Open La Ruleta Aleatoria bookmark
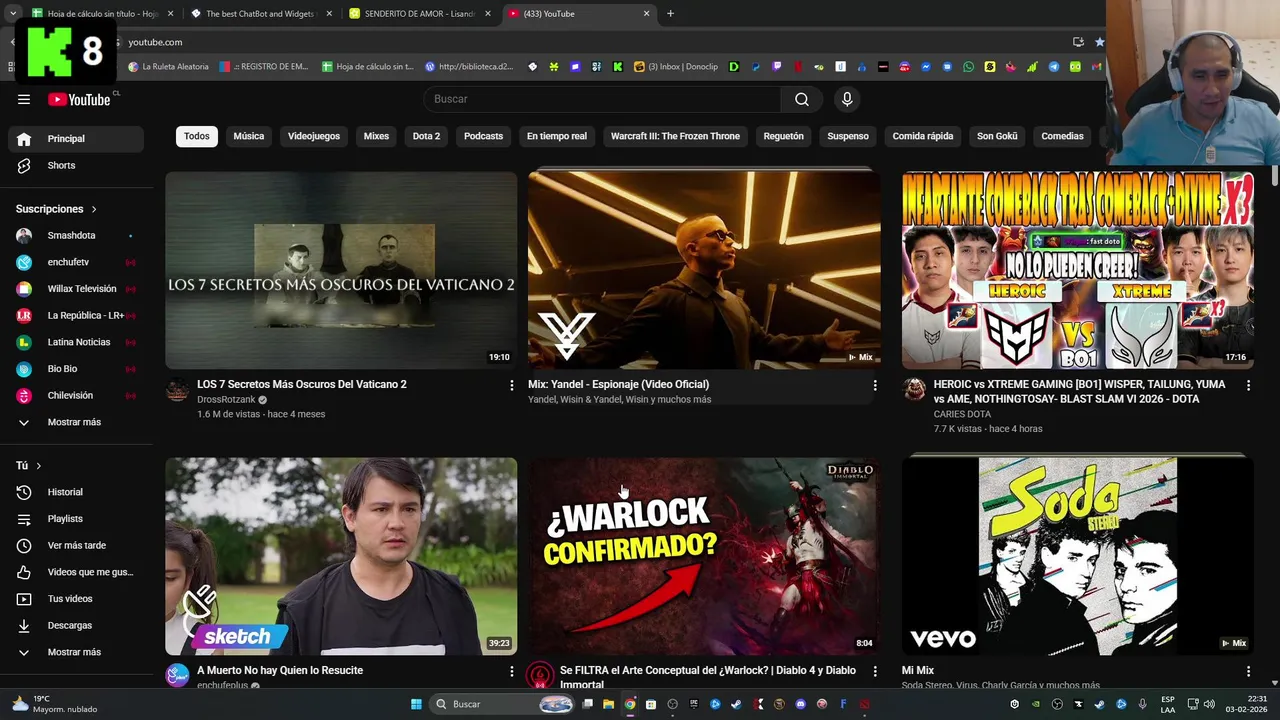 point(168,67)
